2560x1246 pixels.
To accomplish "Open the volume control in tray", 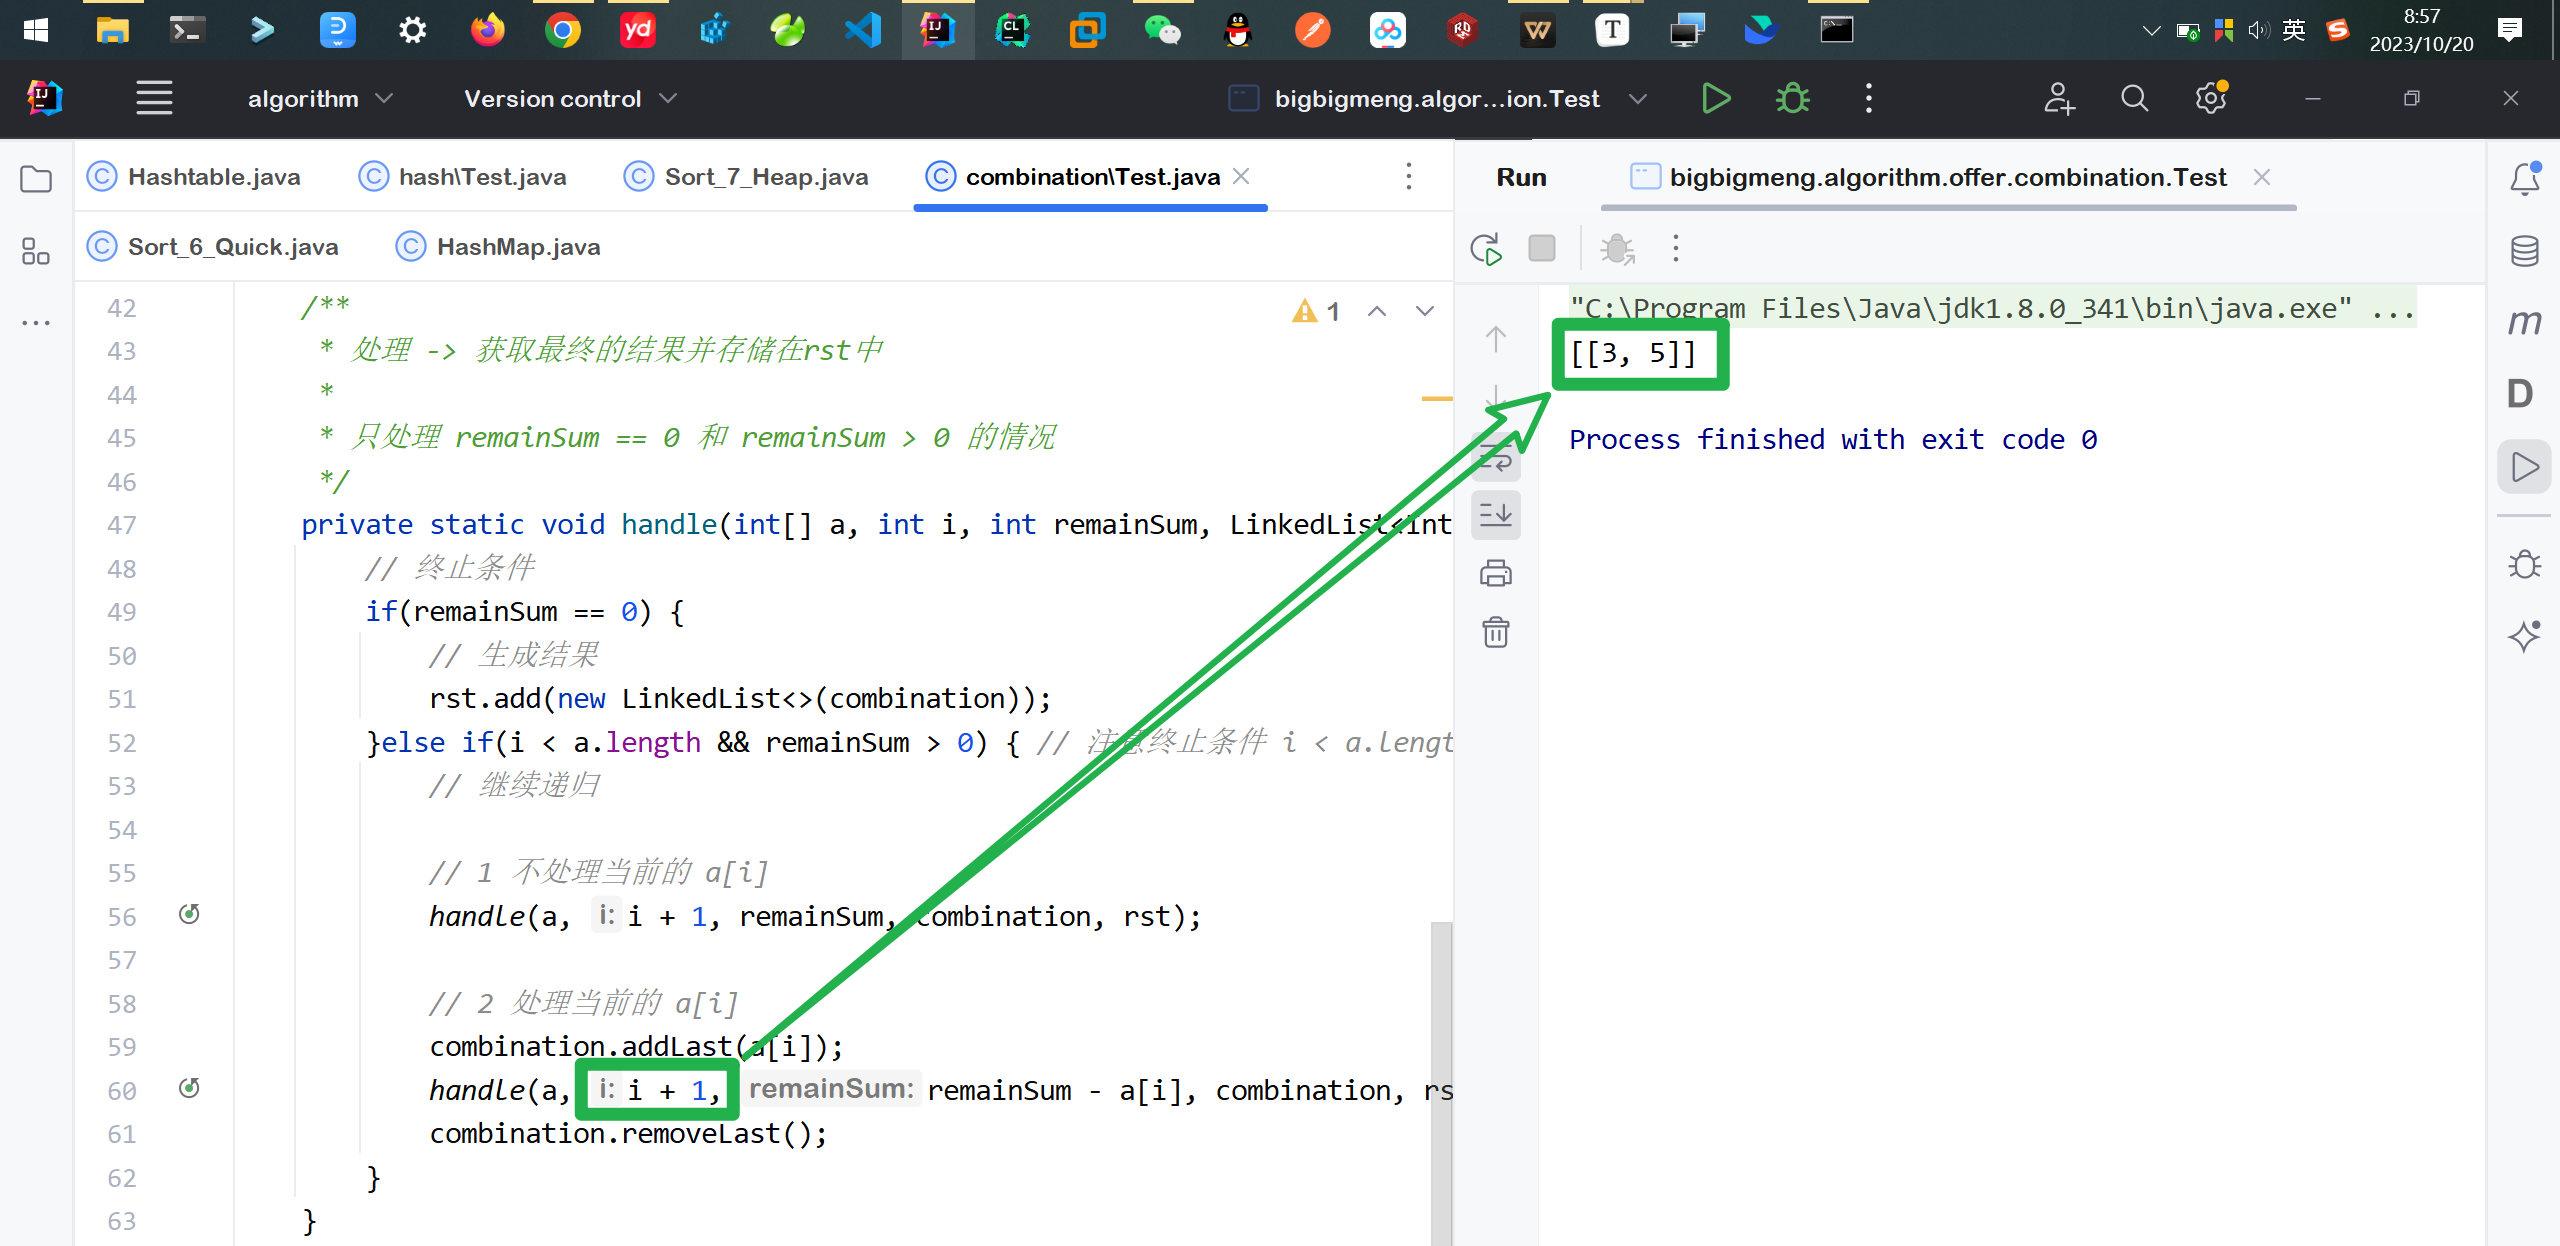I will click(x=2259, y=30).
